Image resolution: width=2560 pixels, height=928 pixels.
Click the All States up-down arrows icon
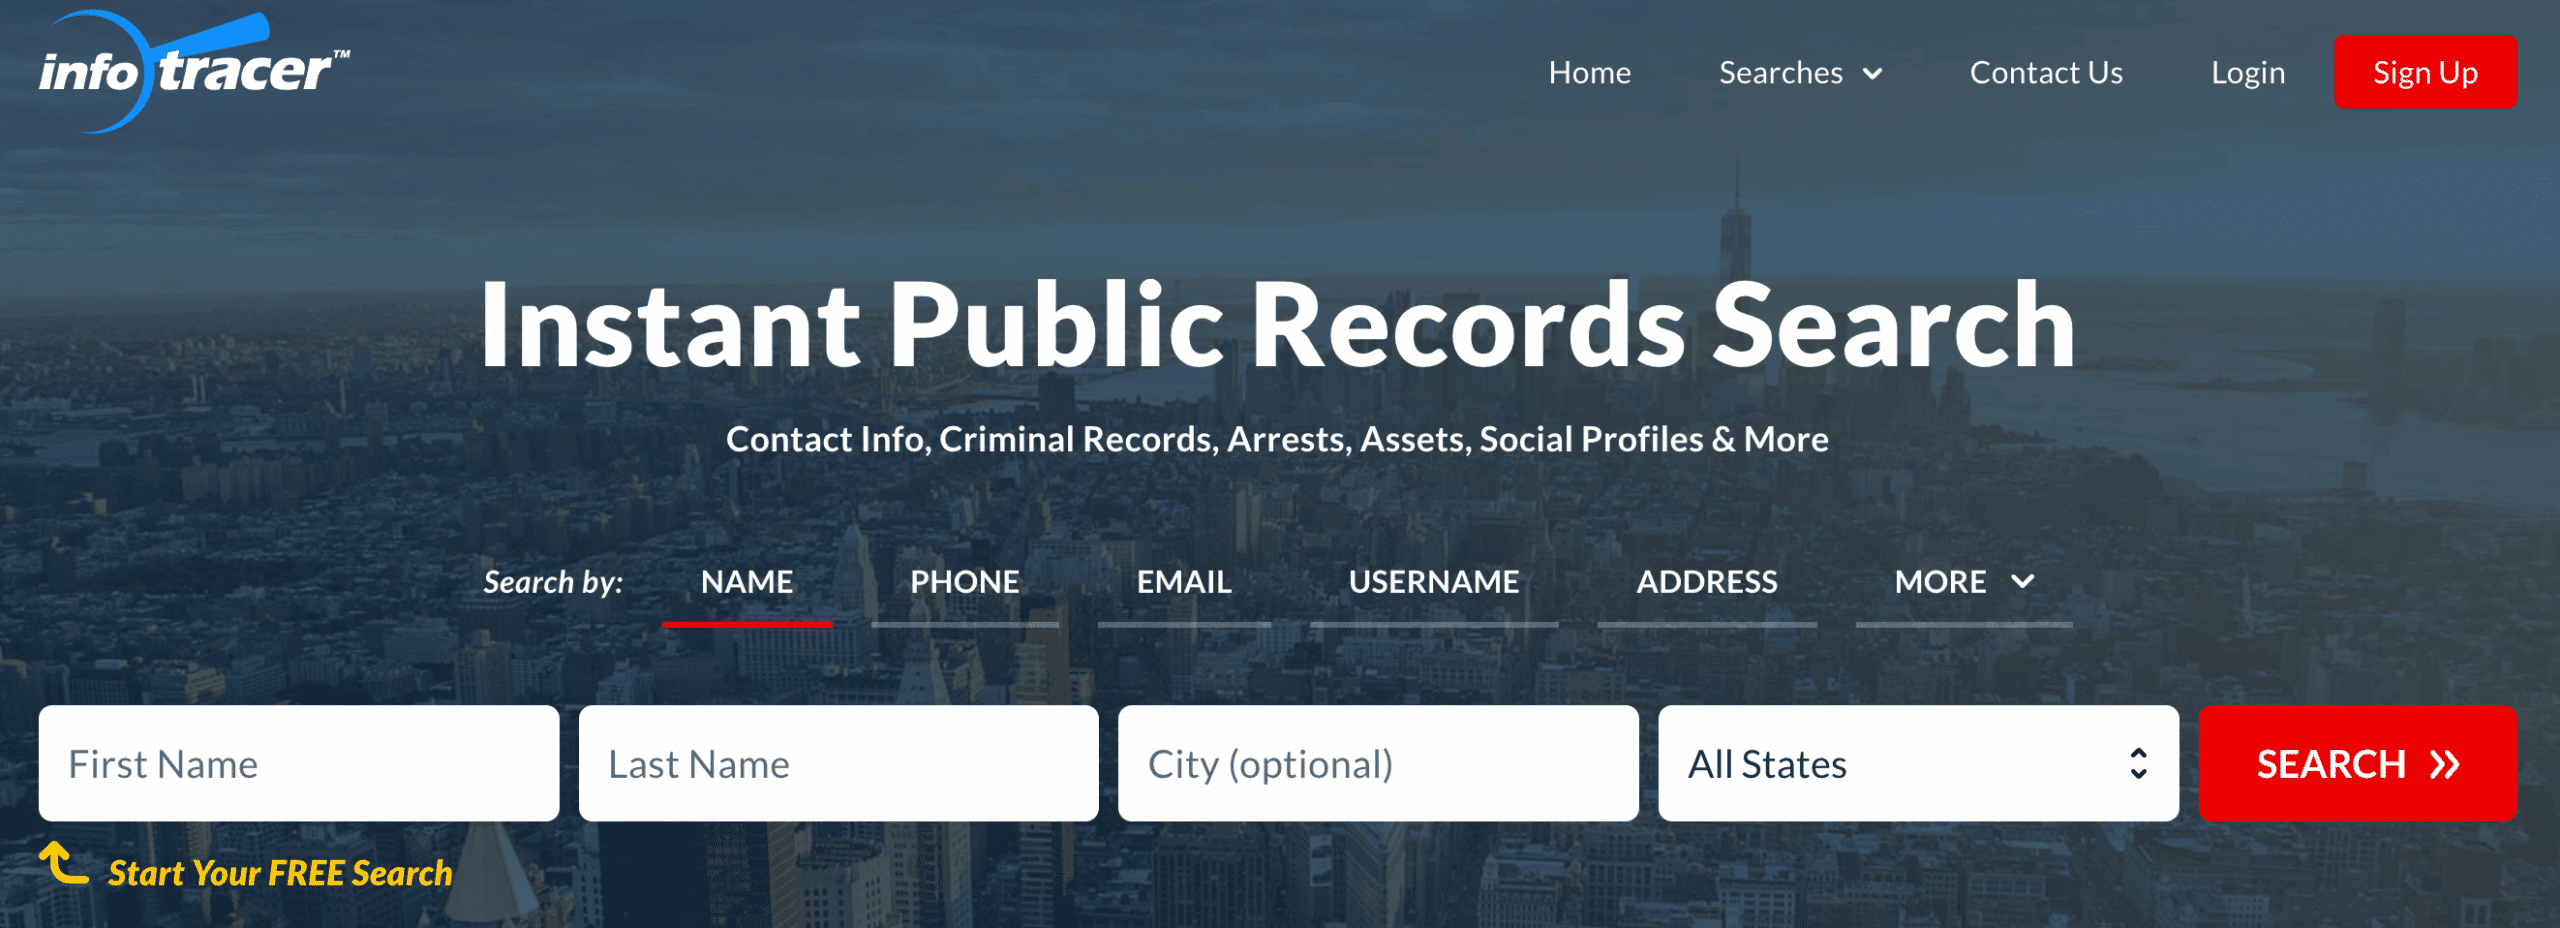click(x=2138, y=764)
